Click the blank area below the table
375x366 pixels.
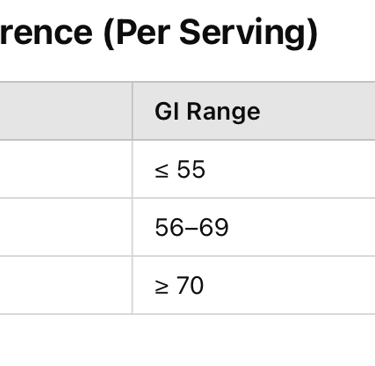tap(187, 340)
